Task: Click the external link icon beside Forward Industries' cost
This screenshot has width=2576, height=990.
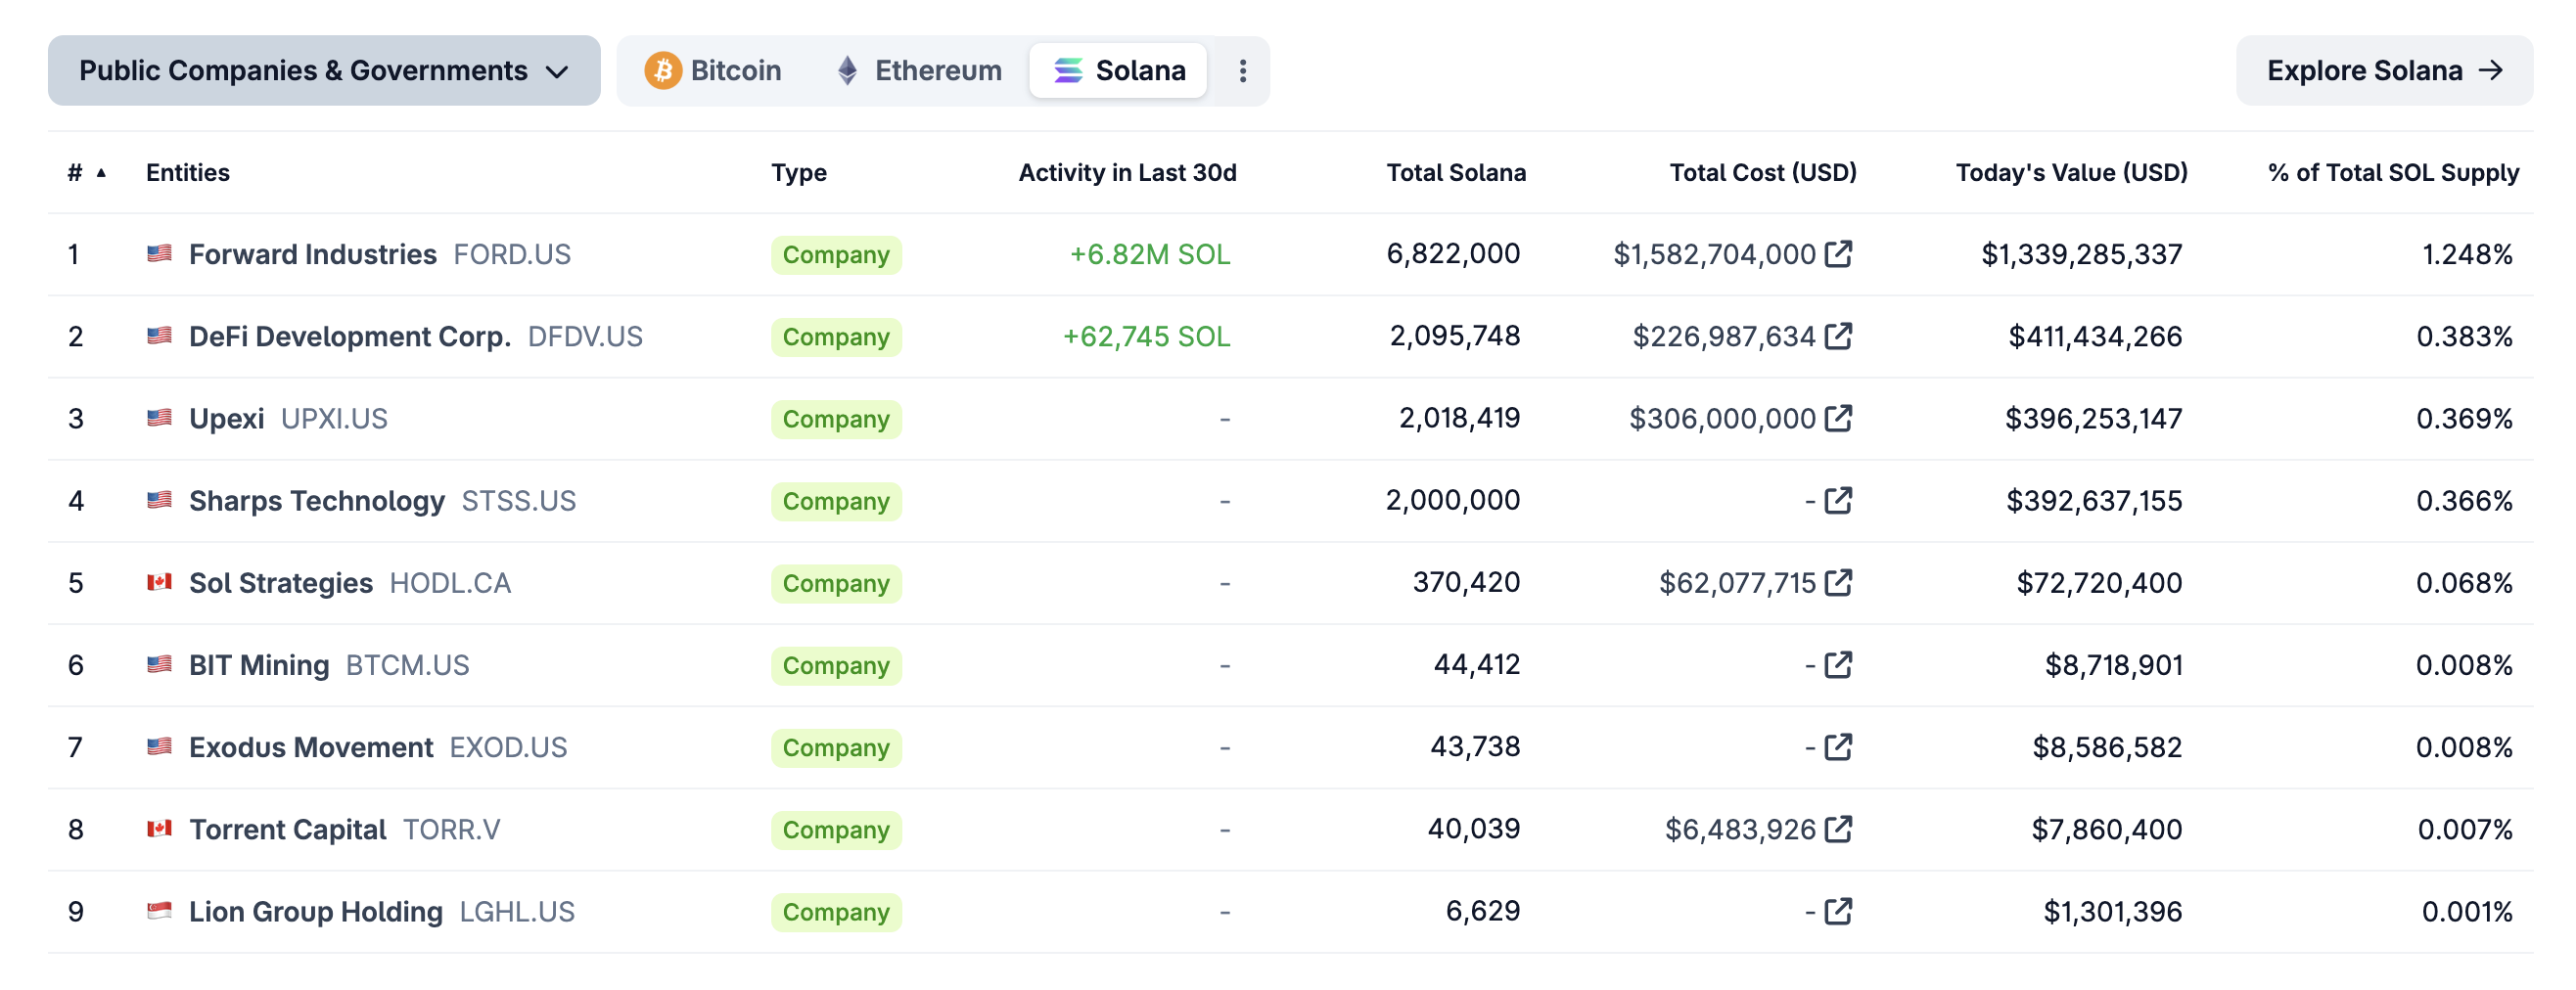Action: [1838, 254]
